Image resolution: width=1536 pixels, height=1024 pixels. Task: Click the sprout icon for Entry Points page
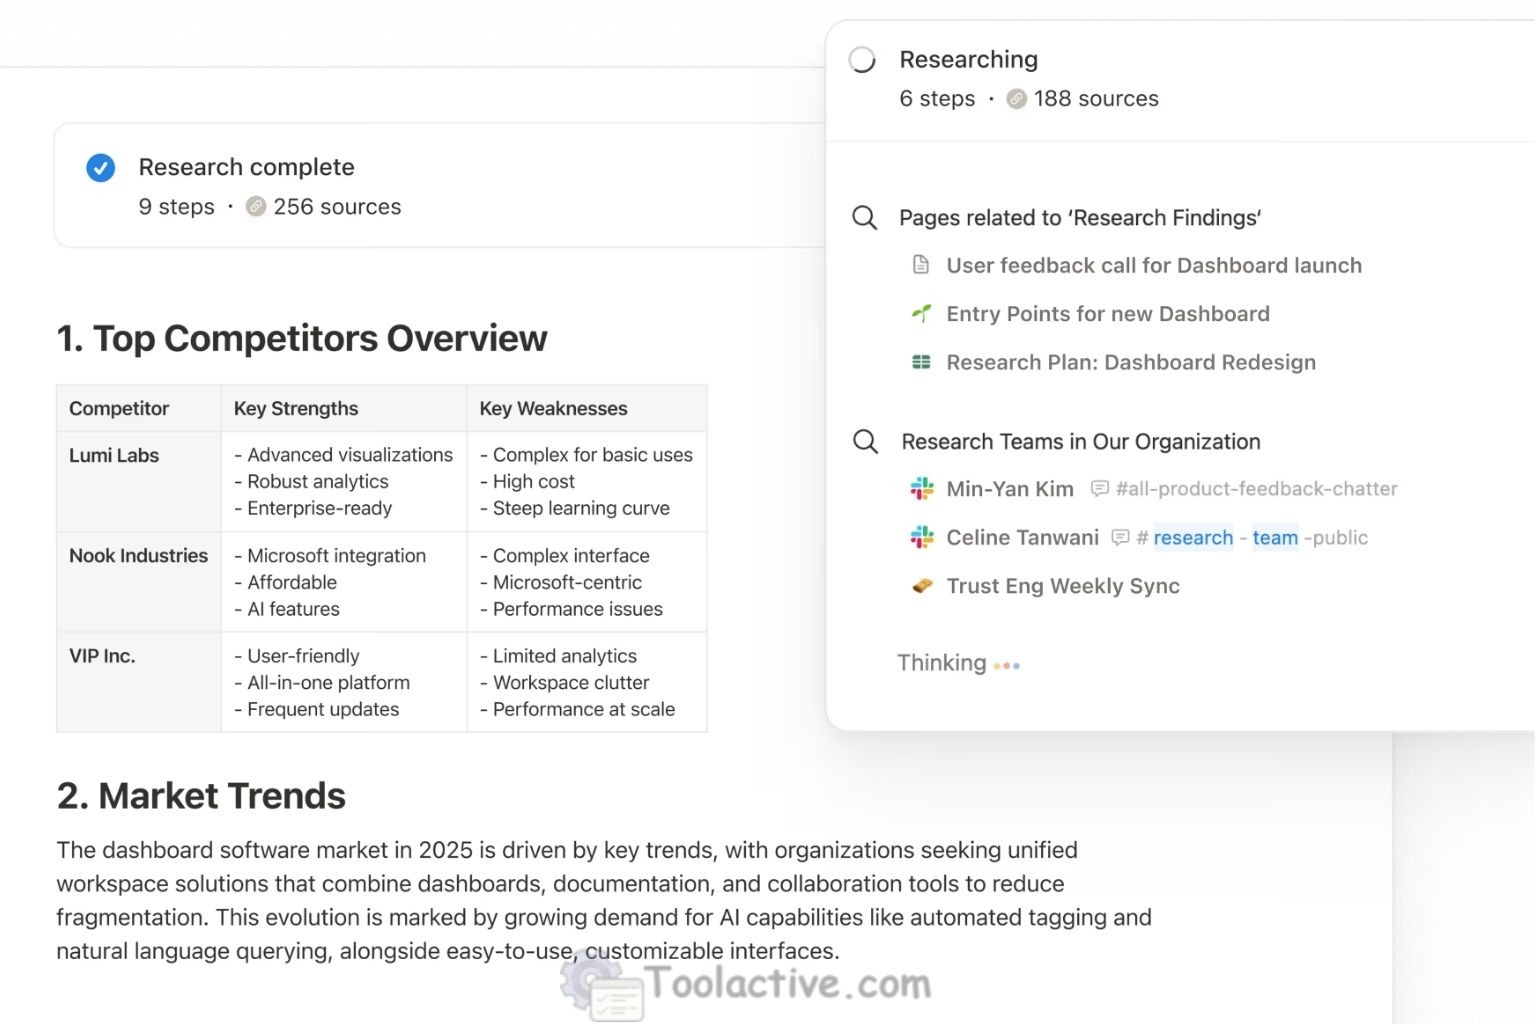(921, 314)
